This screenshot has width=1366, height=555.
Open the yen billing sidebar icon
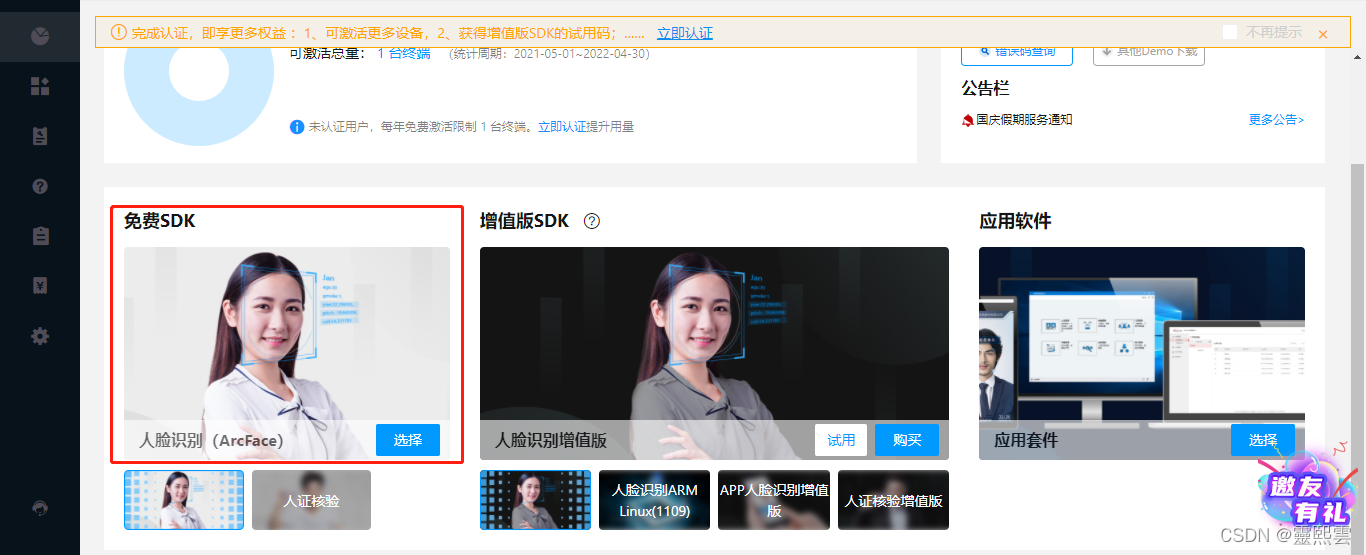(x=40, y=286)
